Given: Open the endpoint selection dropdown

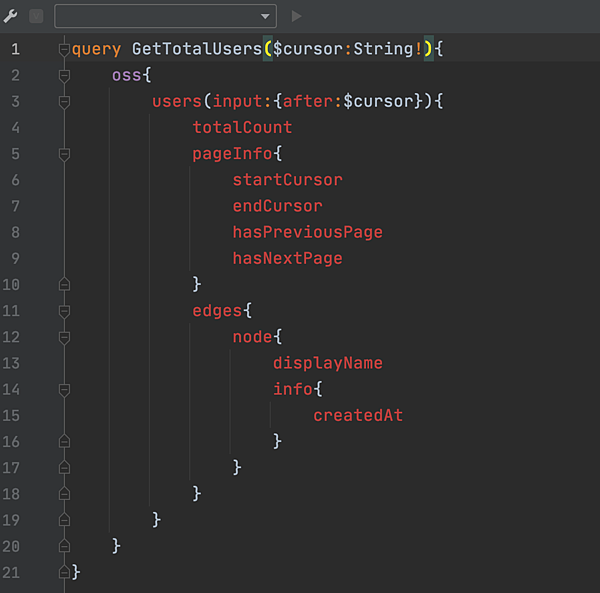Looking at the screenshot, I should click(x=165, y=16).
